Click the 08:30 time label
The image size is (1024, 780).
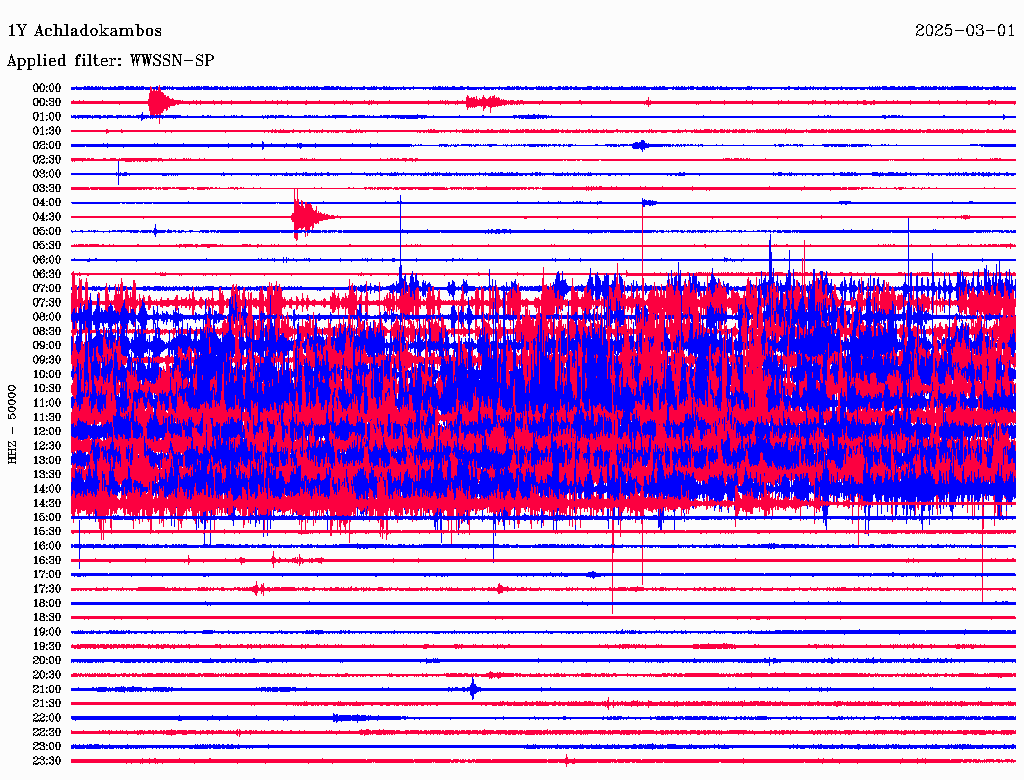click(47, 332)
